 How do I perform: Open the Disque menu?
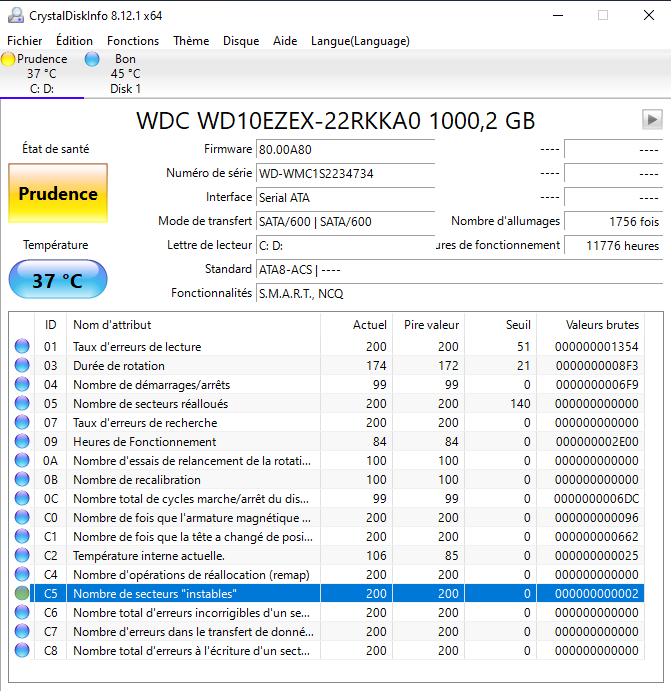[241, 41]
